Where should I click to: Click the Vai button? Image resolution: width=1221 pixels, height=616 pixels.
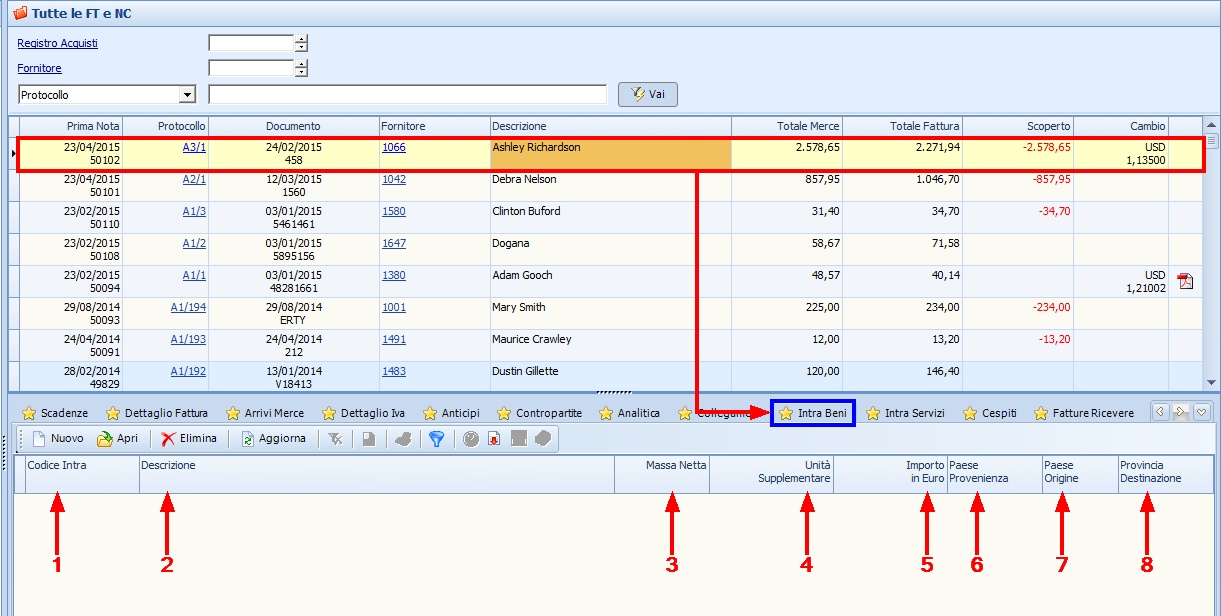coord(647,94)
